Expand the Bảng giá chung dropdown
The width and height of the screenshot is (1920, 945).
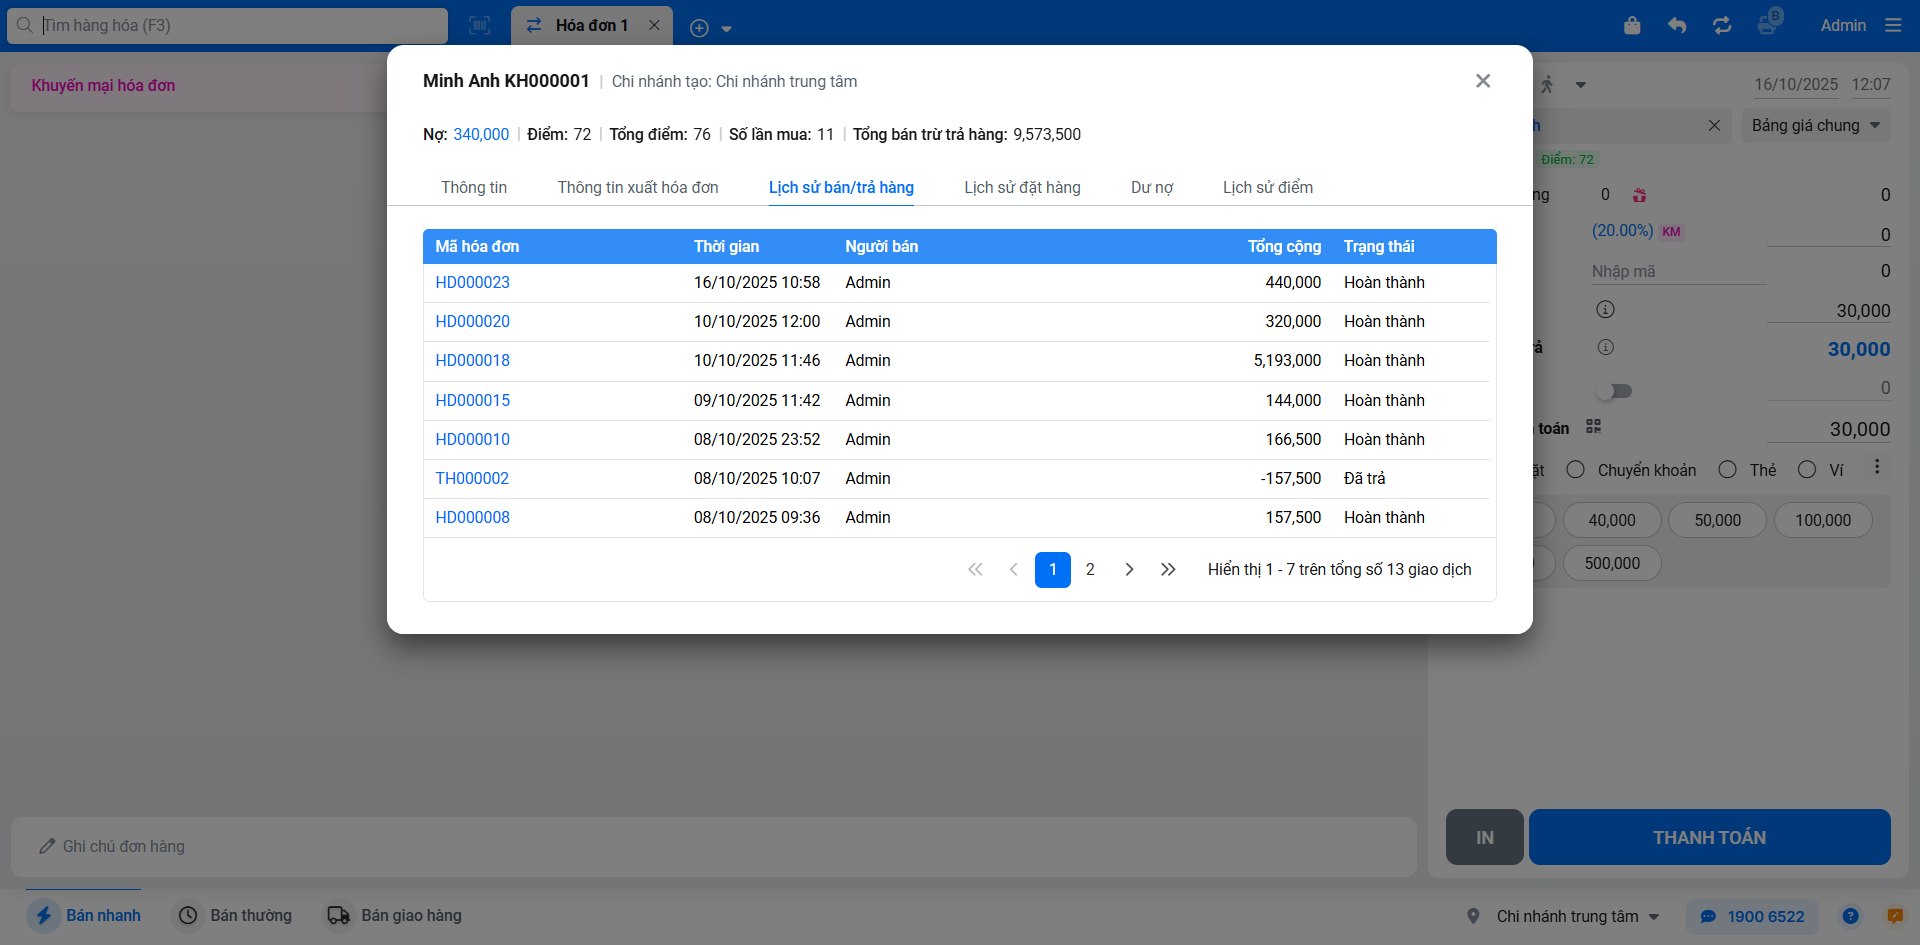click(x=1815, y=126)
